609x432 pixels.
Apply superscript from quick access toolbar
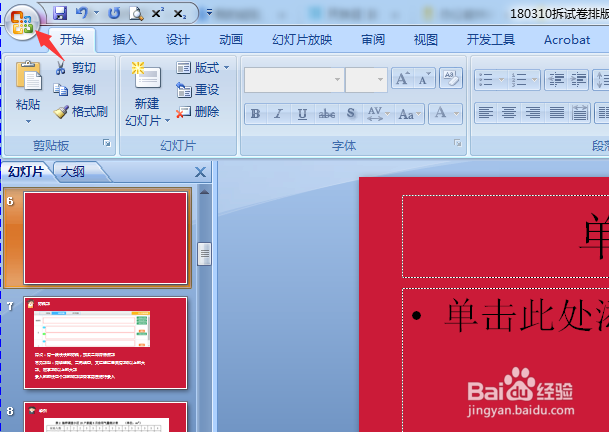click(157, 14)
